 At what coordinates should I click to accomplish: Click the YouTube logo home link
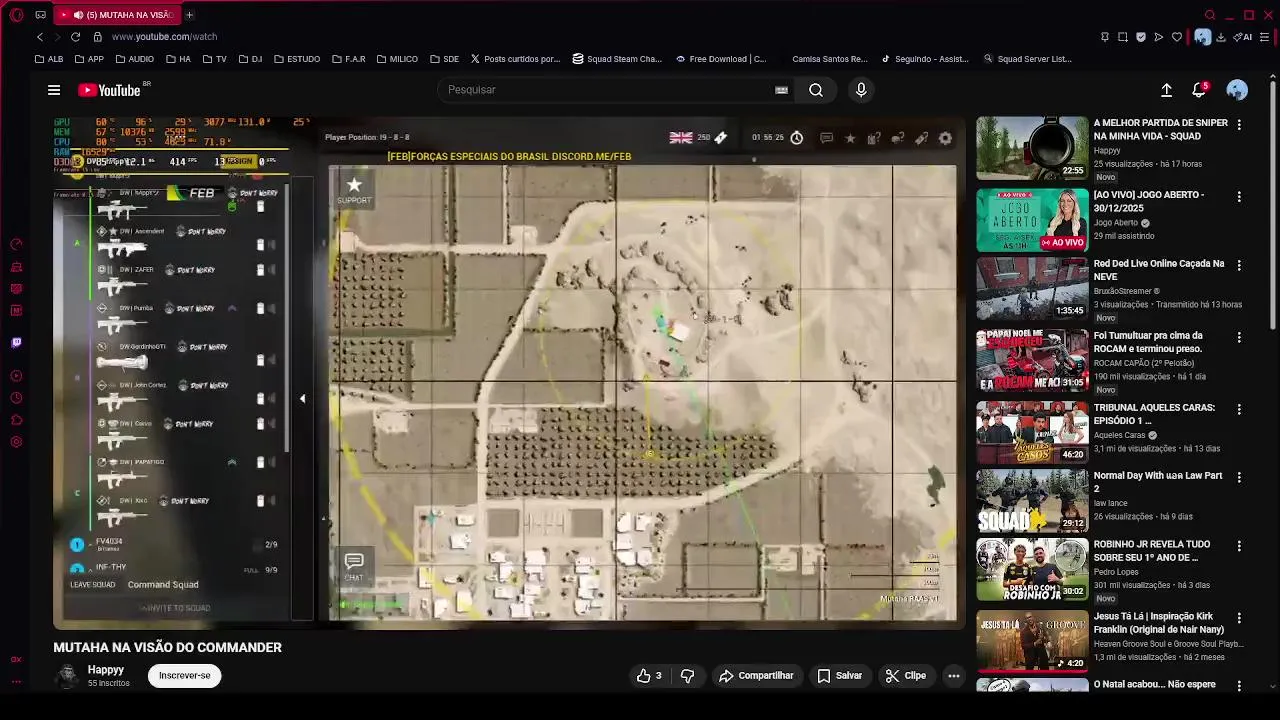point(110,90)
